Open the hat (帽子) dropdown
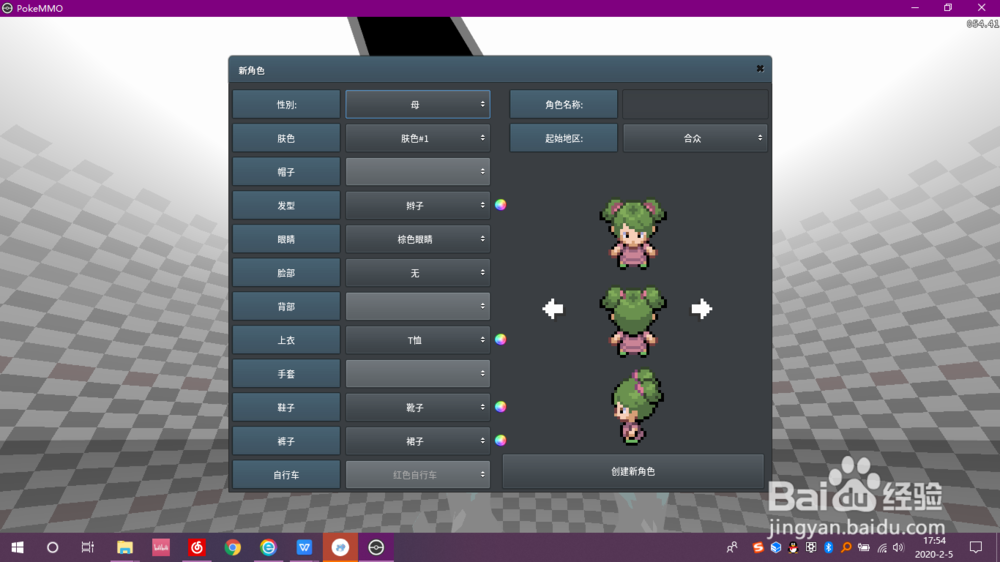This screenshot has height=562, width=1000. pyautogui.click(x=418, y=172)
